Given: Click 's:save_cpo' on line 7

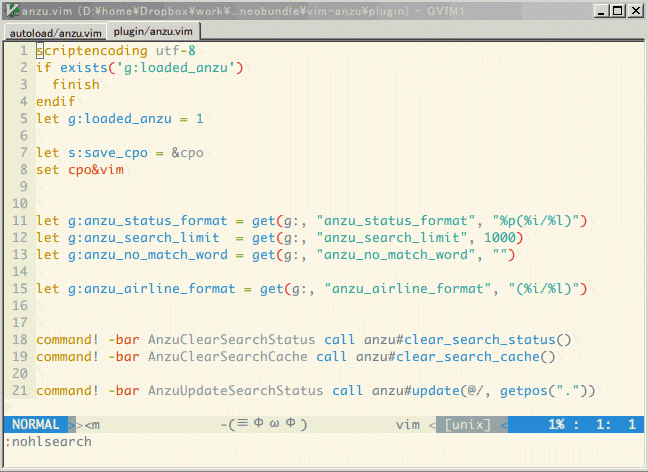Looking at the screenshot, I should pos(108,153).
